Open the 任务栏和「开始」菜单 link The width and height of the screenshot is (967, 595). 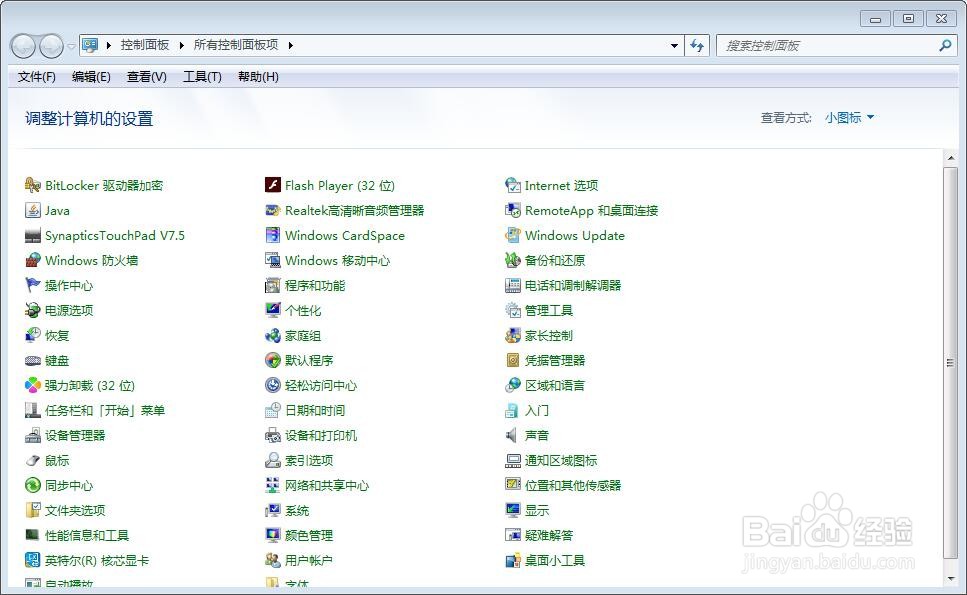(105, 410)
